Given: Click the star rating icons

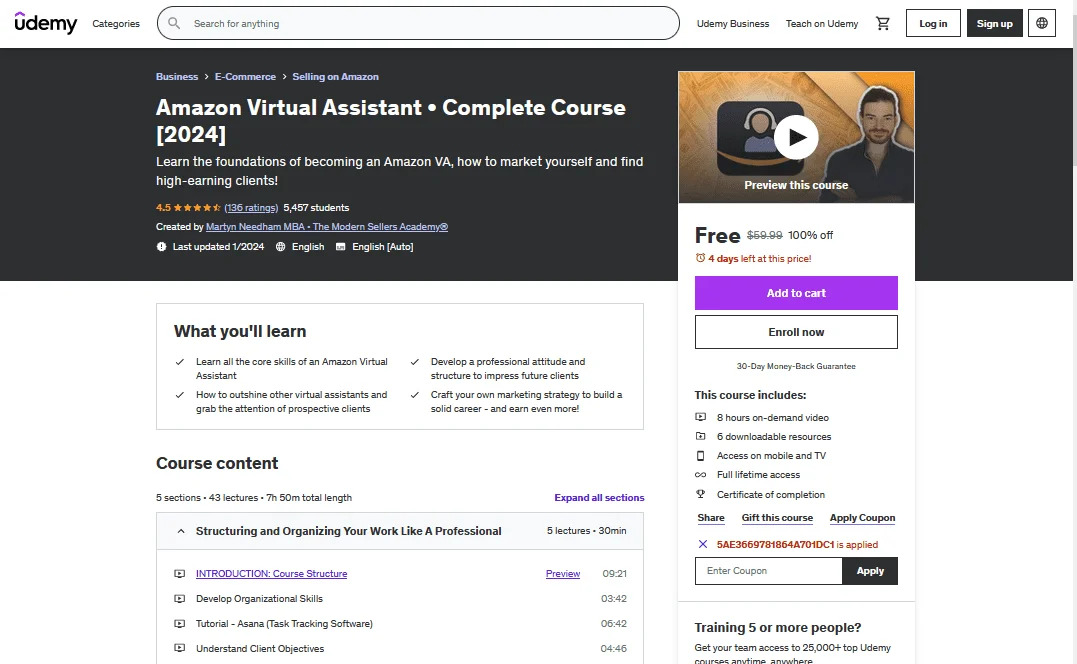Looking at the screenshot, I should [x=197, y=207].
